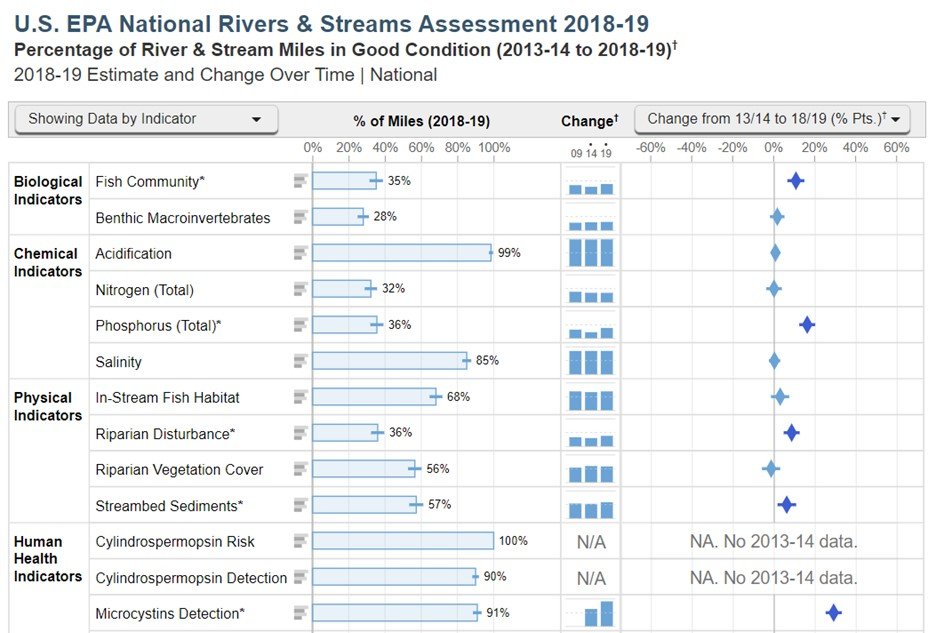Click the detail icon beside Fish Community
The height and width of the screenshot is (633, 936).
[300, 181]
